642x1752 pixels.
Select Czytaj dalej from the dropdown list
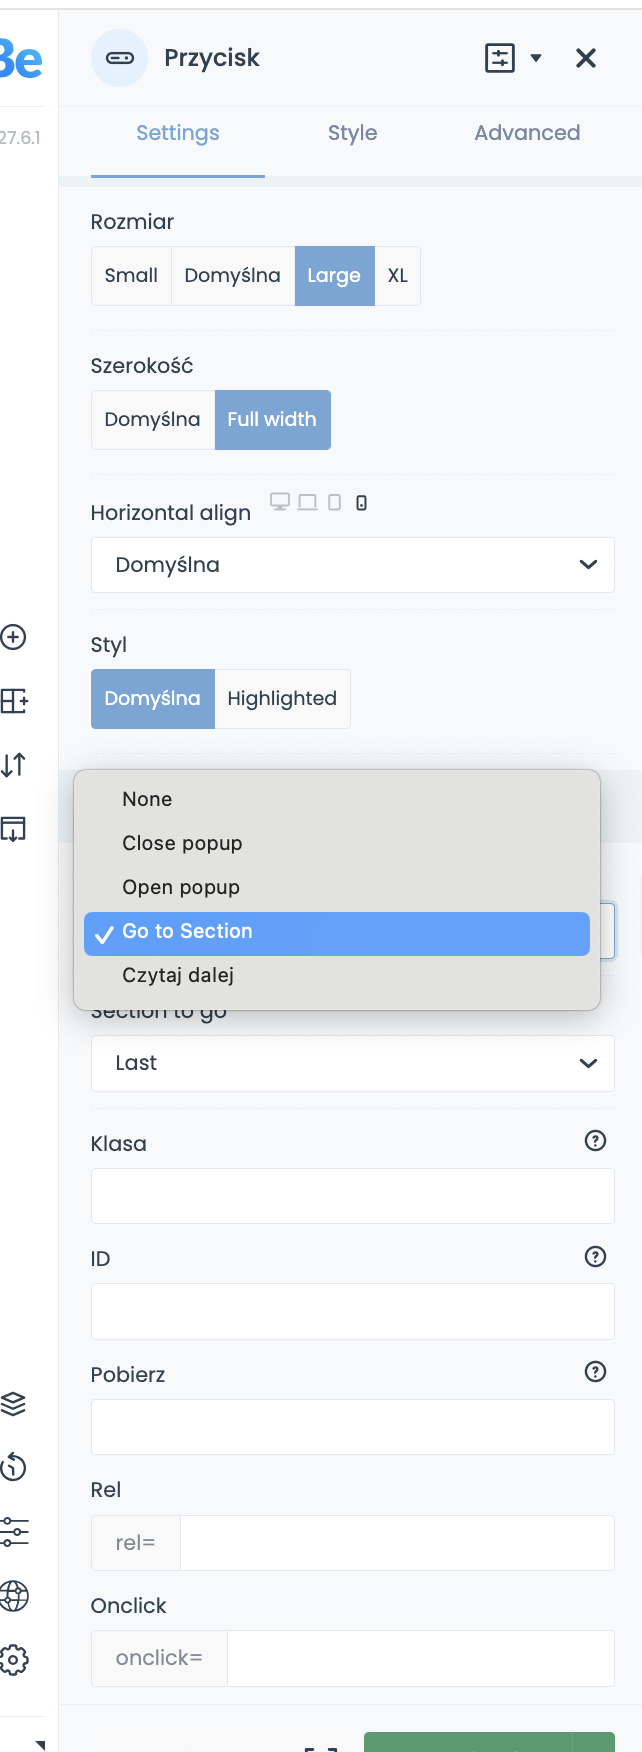click(x=178, y=975)
